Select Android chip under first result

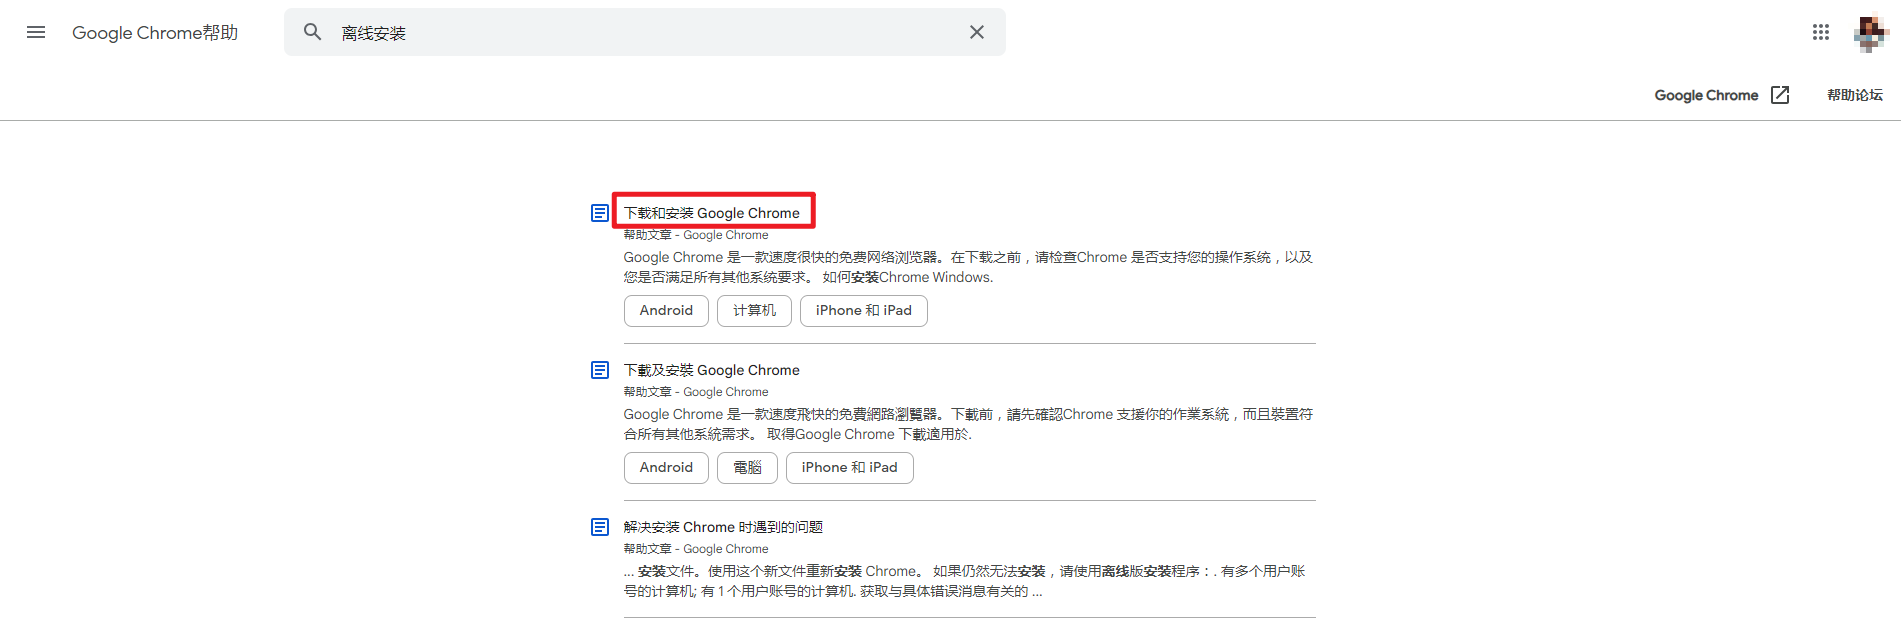[666, 311]
